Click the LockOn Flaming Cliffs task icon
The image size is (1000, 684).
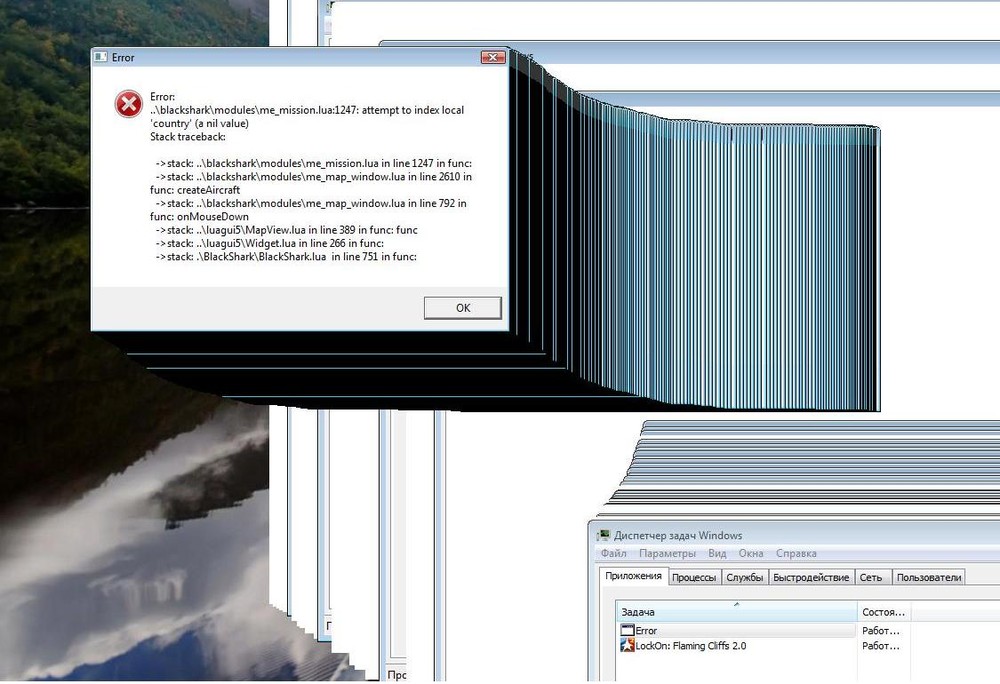[x=627, y=646]
